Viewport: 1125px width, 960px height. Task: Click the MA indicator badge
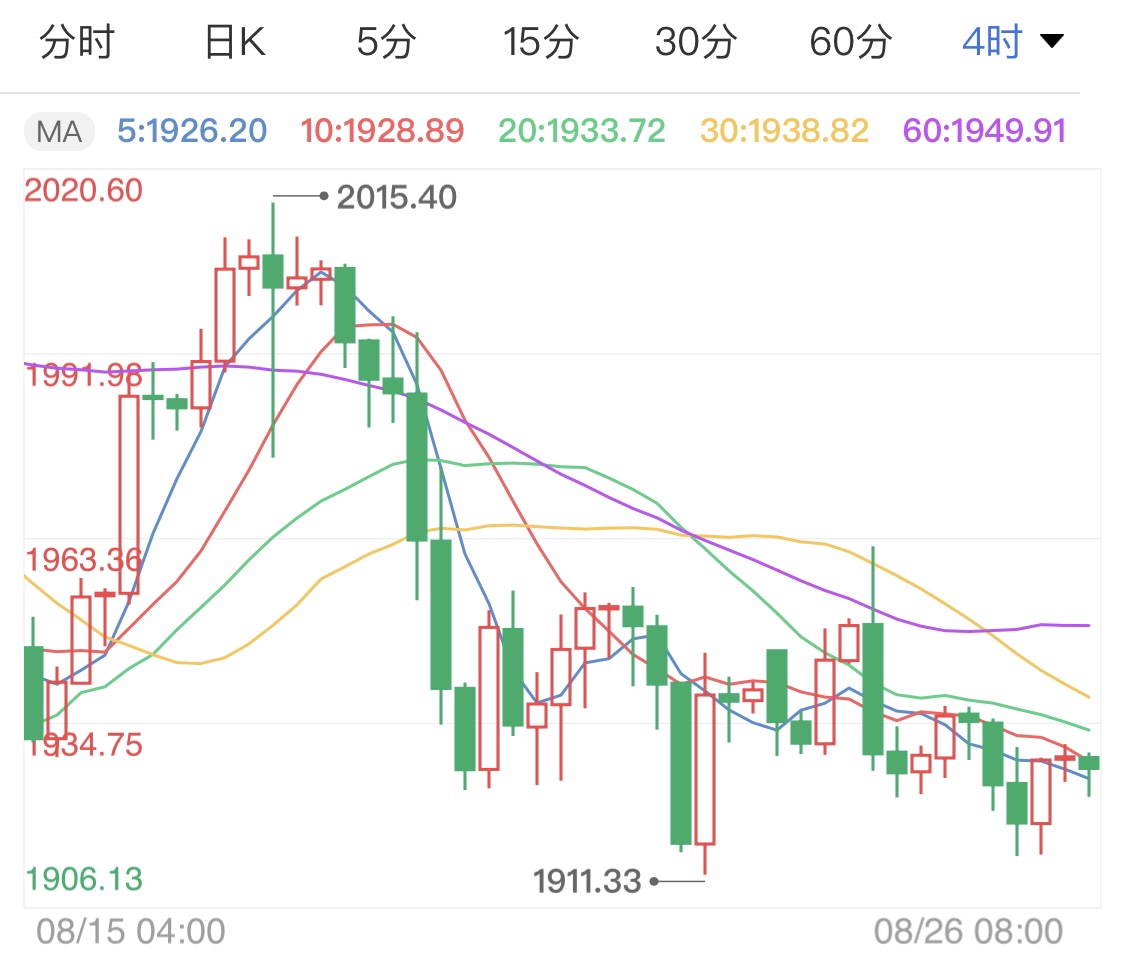(x=59, y=131)
